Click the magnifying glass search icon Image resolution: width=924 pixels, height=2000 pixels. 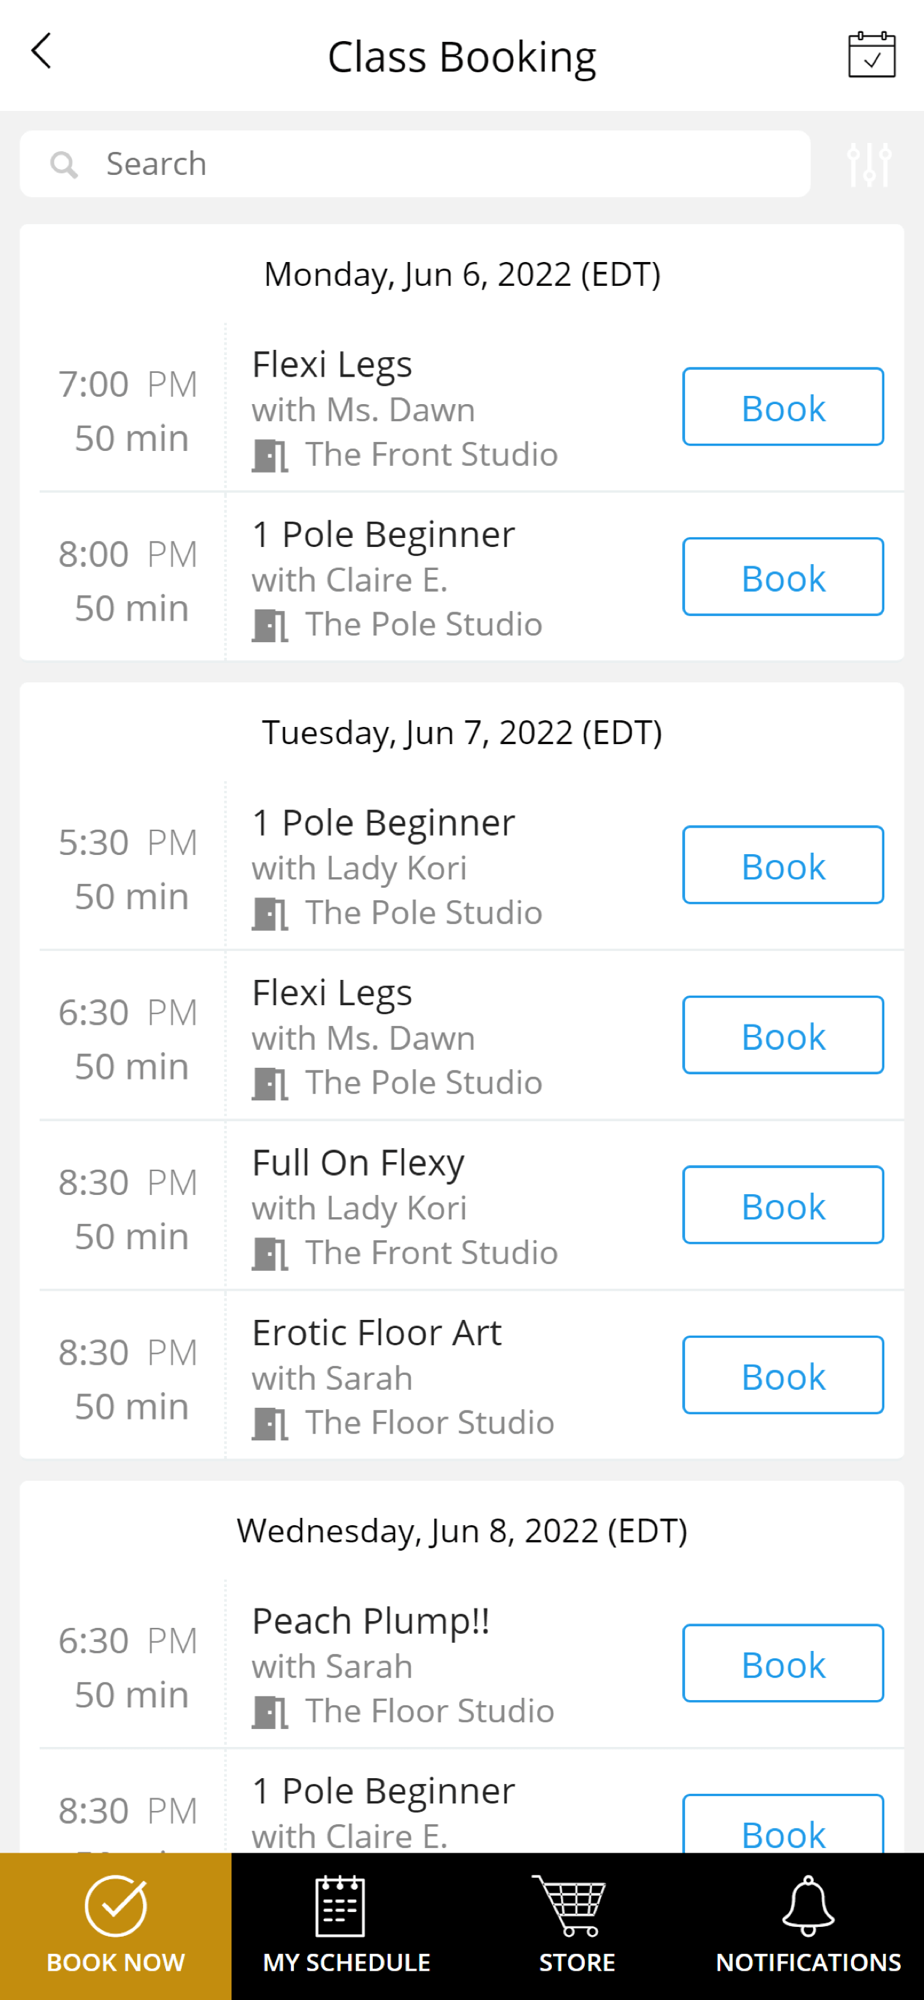point(64,165)
